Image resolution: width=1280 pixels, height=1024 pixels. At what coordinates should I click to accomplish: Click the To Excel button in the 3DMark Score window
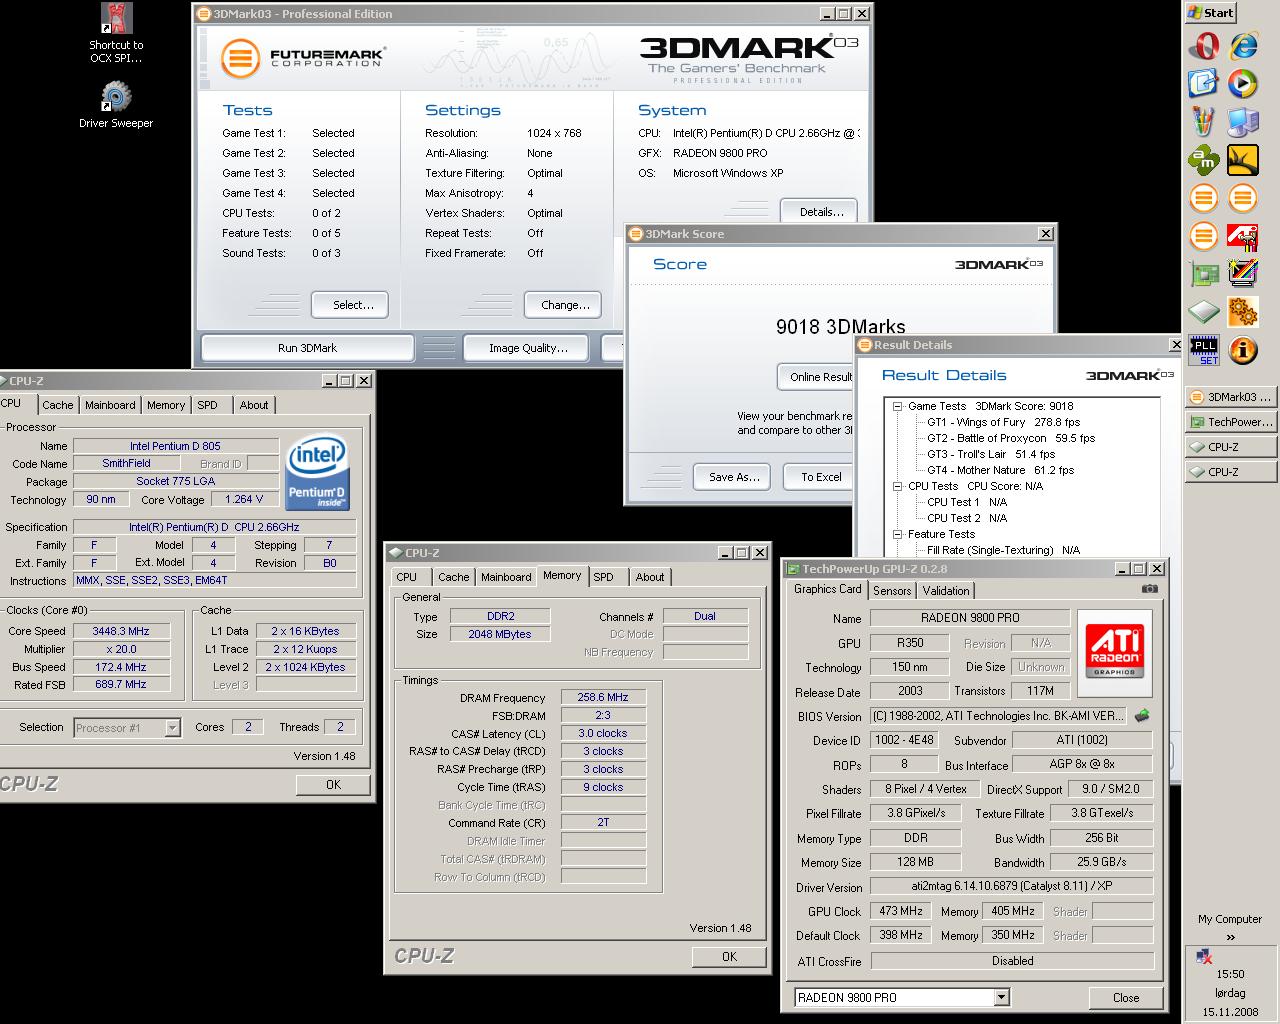click(820, 477)
